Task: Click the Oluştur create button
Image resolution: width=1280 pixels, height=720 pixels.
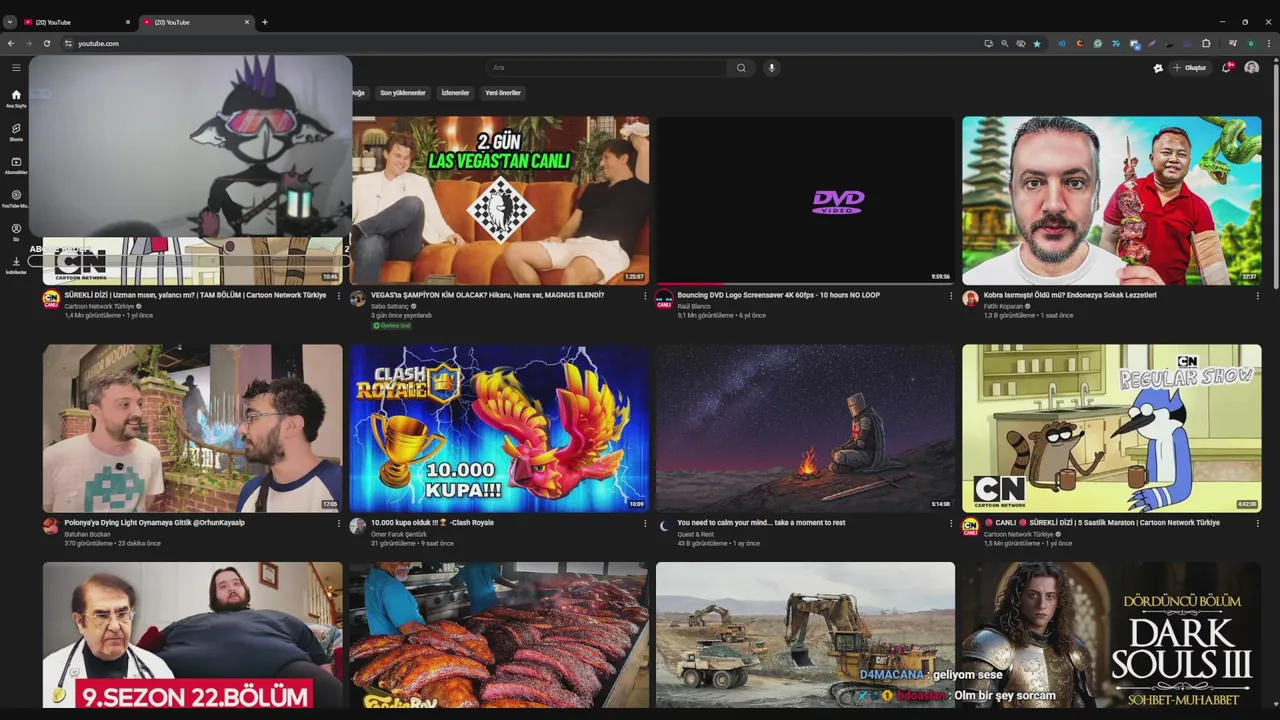Action: (1190, 68)
